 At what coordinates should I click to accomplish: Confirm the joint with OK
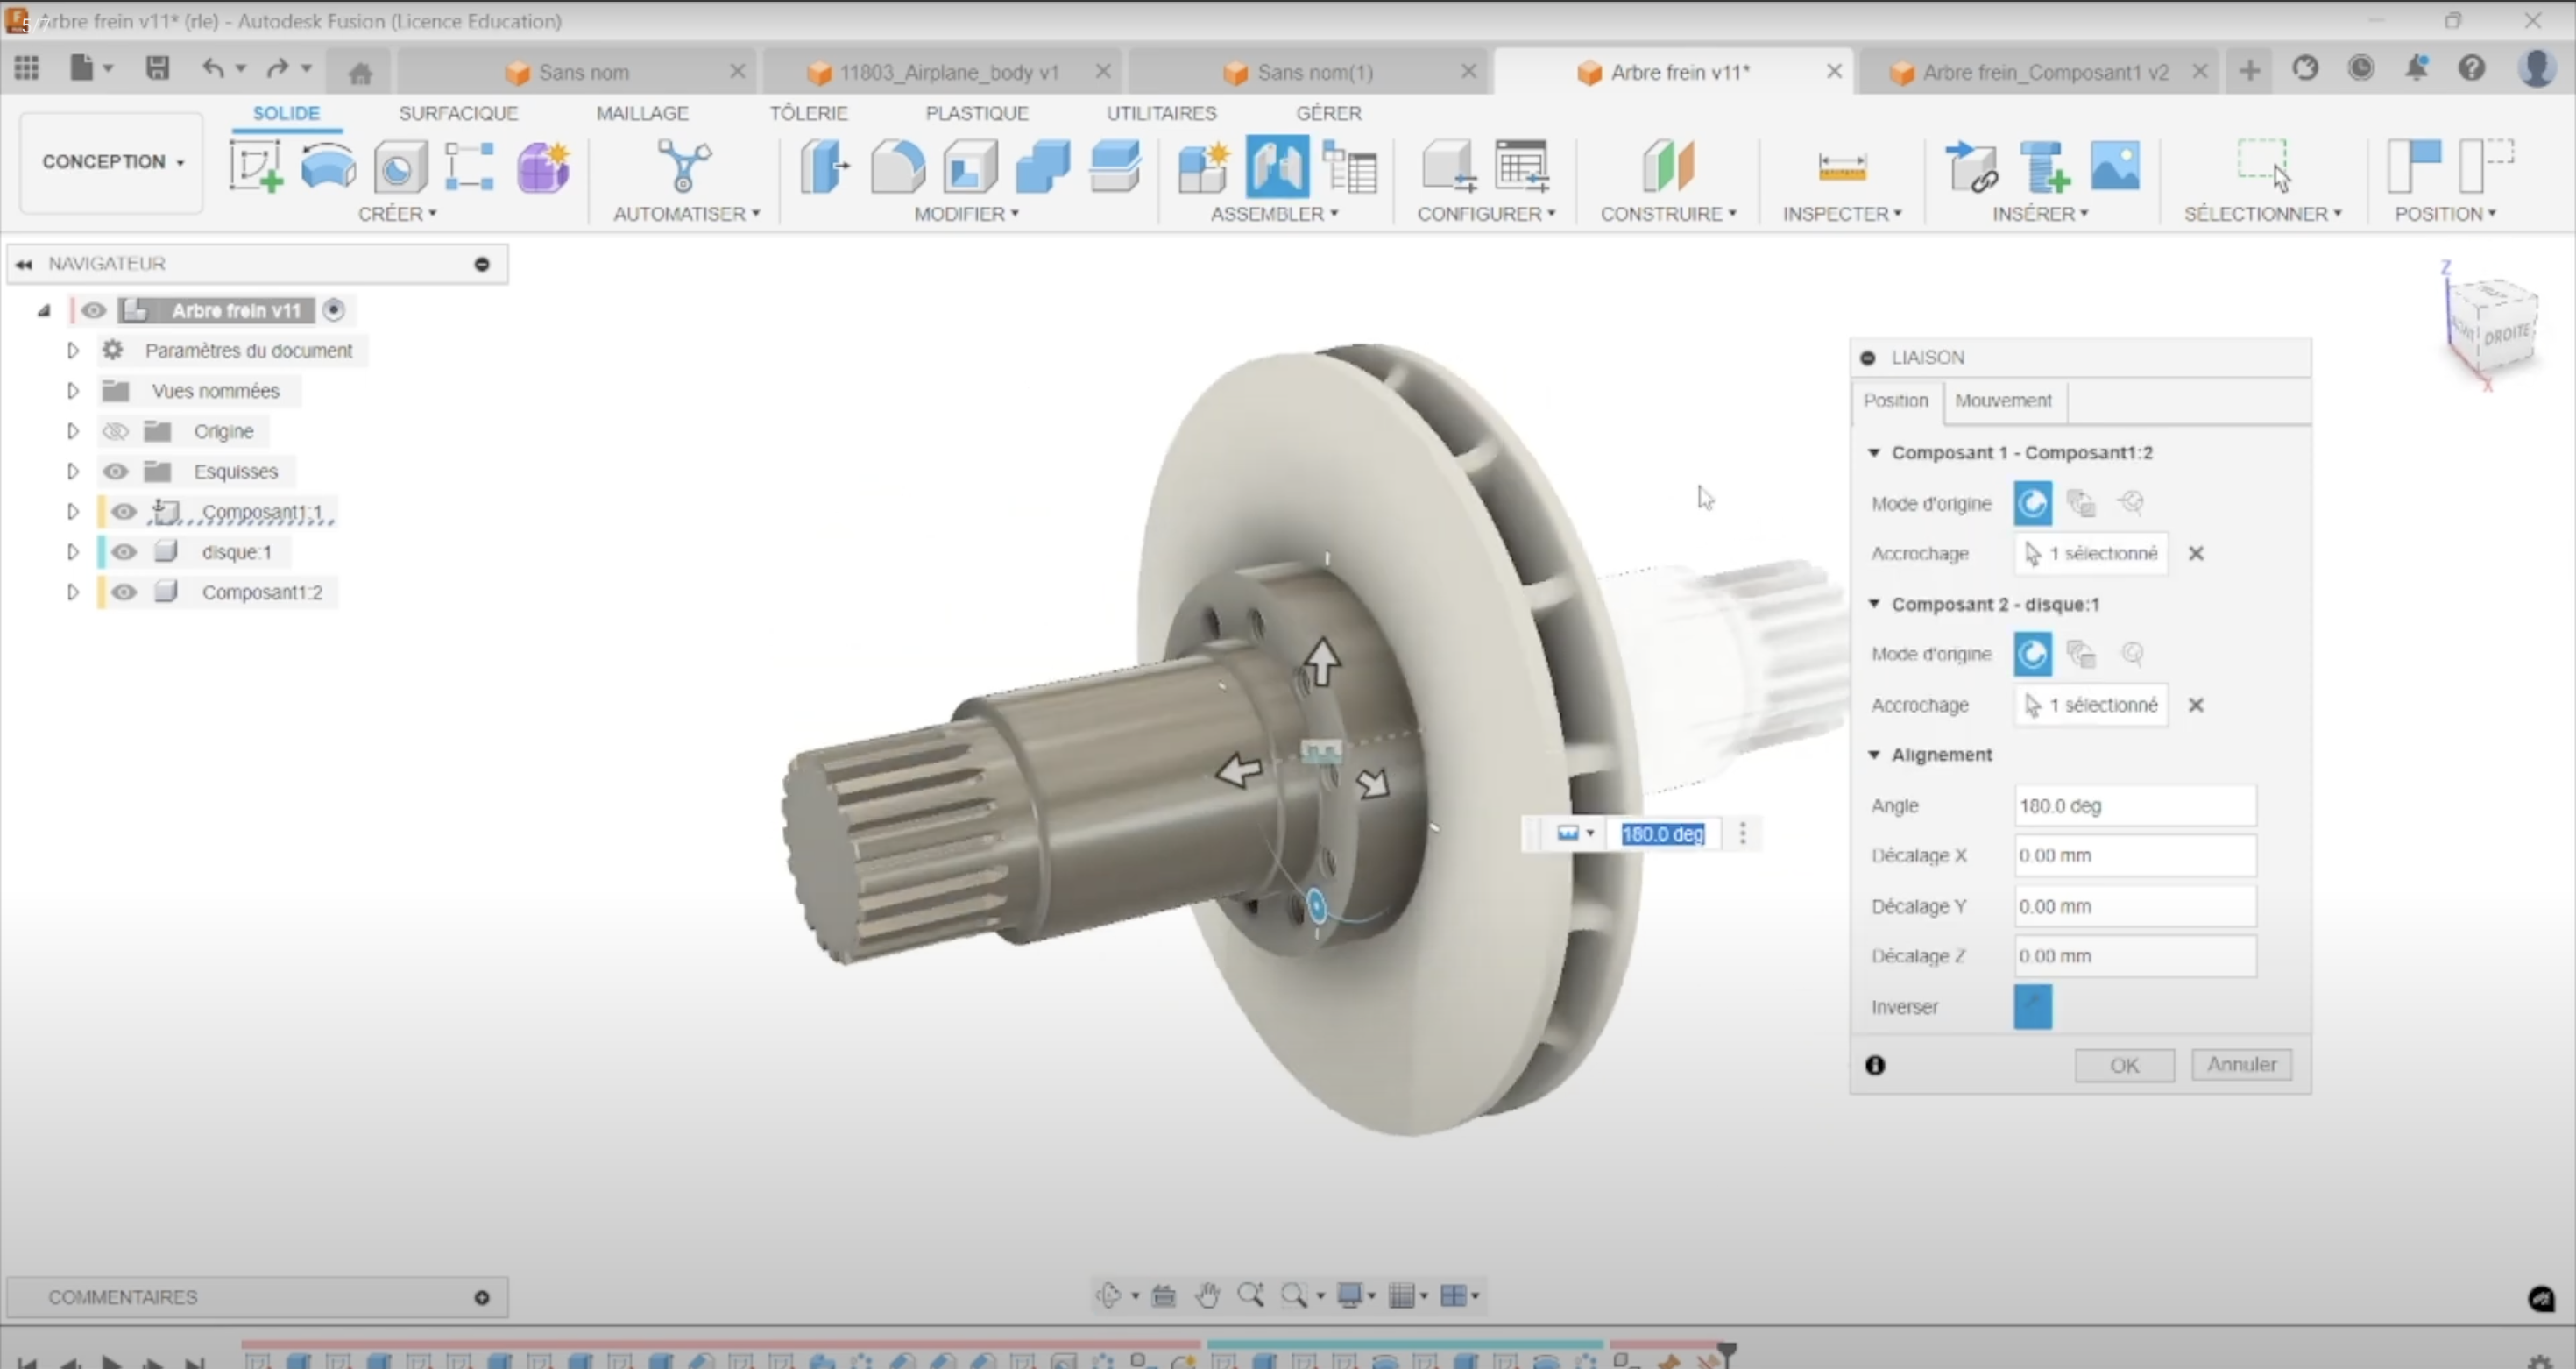point(2124,1065)
